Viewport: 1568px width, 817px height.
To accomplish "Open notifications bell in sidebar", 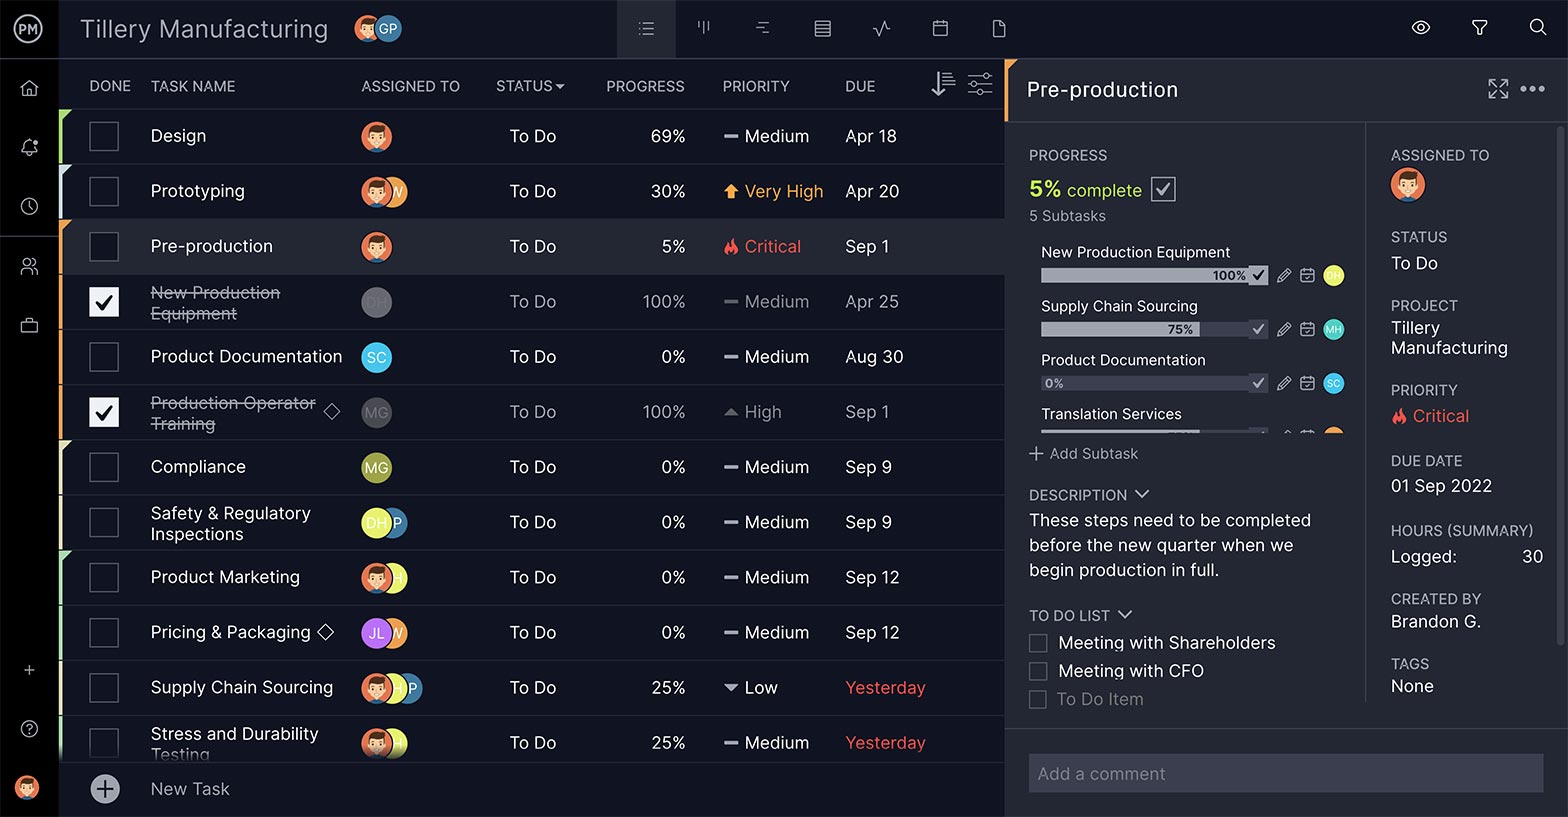I will coord(29,148).
